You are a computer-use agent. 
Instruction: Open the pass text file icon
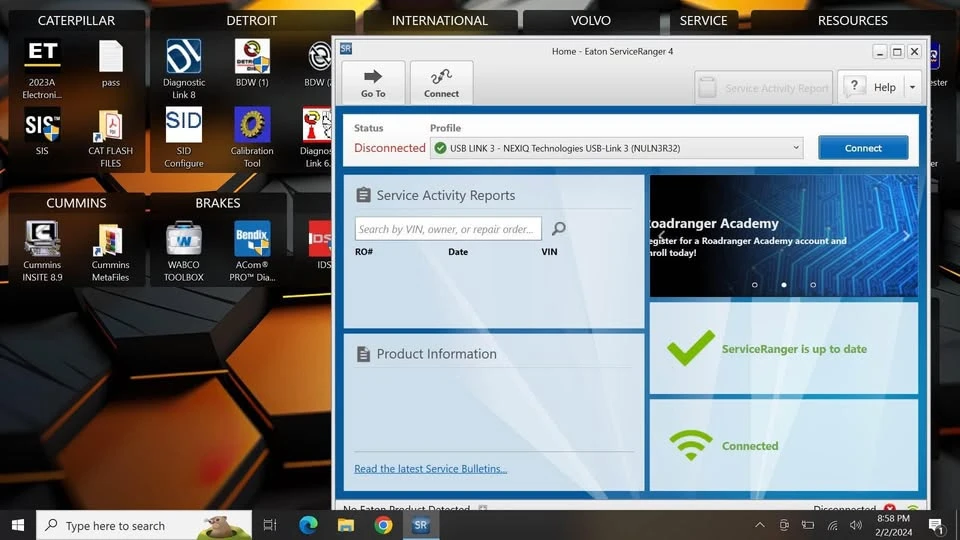(x=111, y=63)
